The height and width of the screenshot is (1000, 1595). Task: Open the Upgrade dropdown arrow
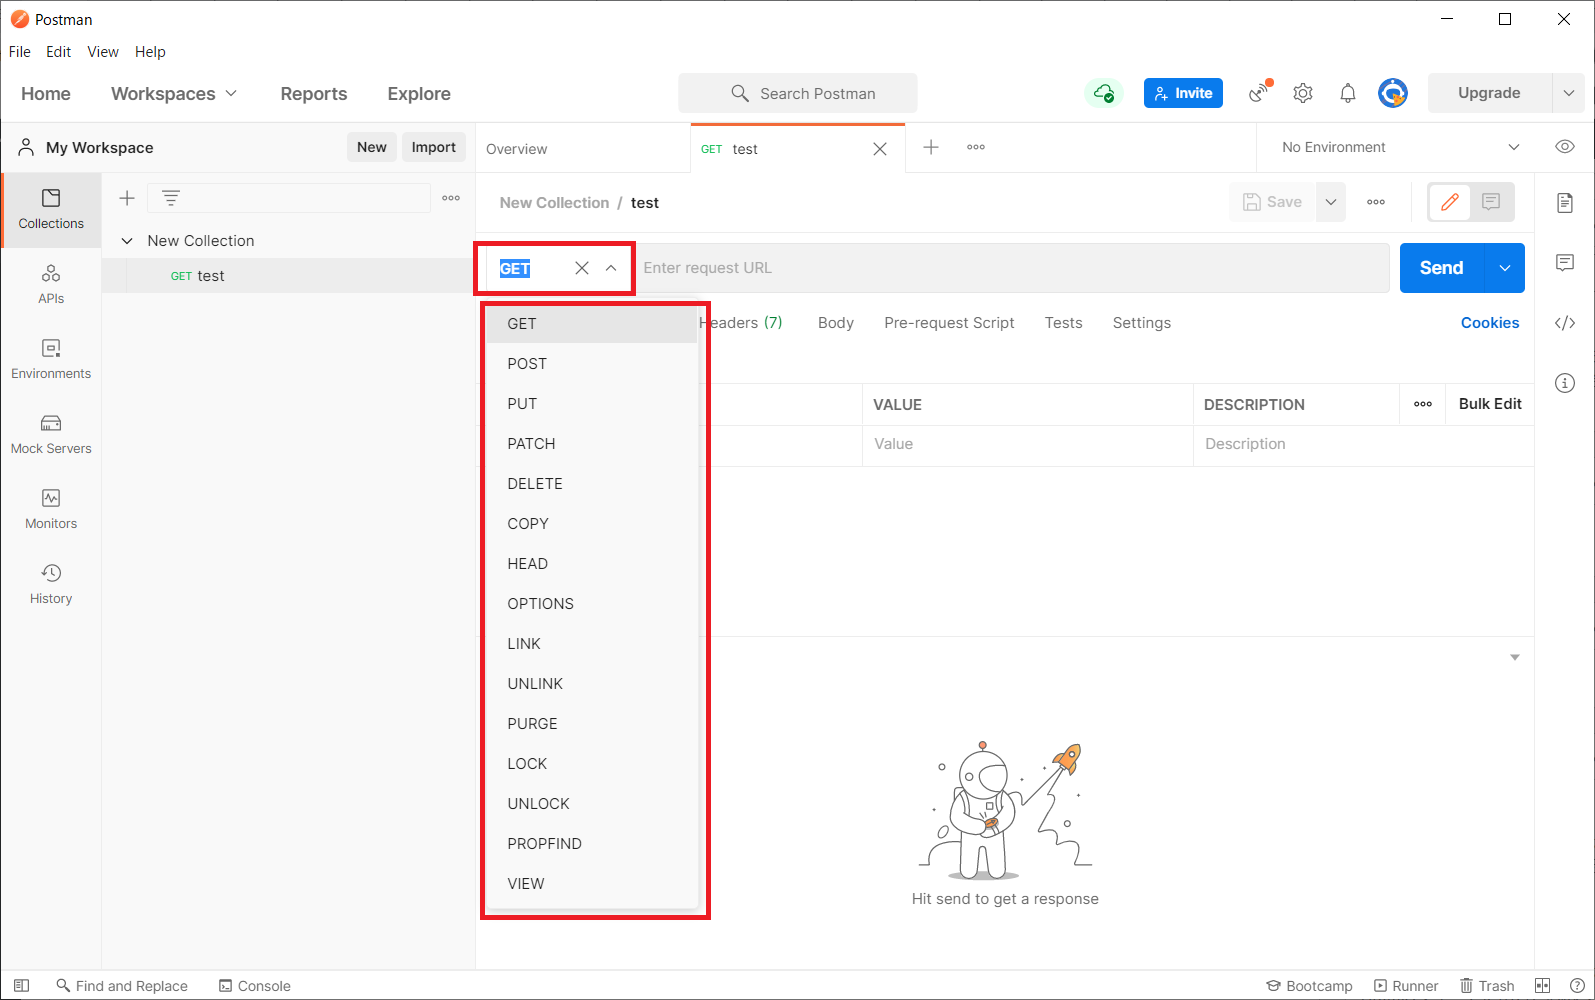click(1568, 93)
